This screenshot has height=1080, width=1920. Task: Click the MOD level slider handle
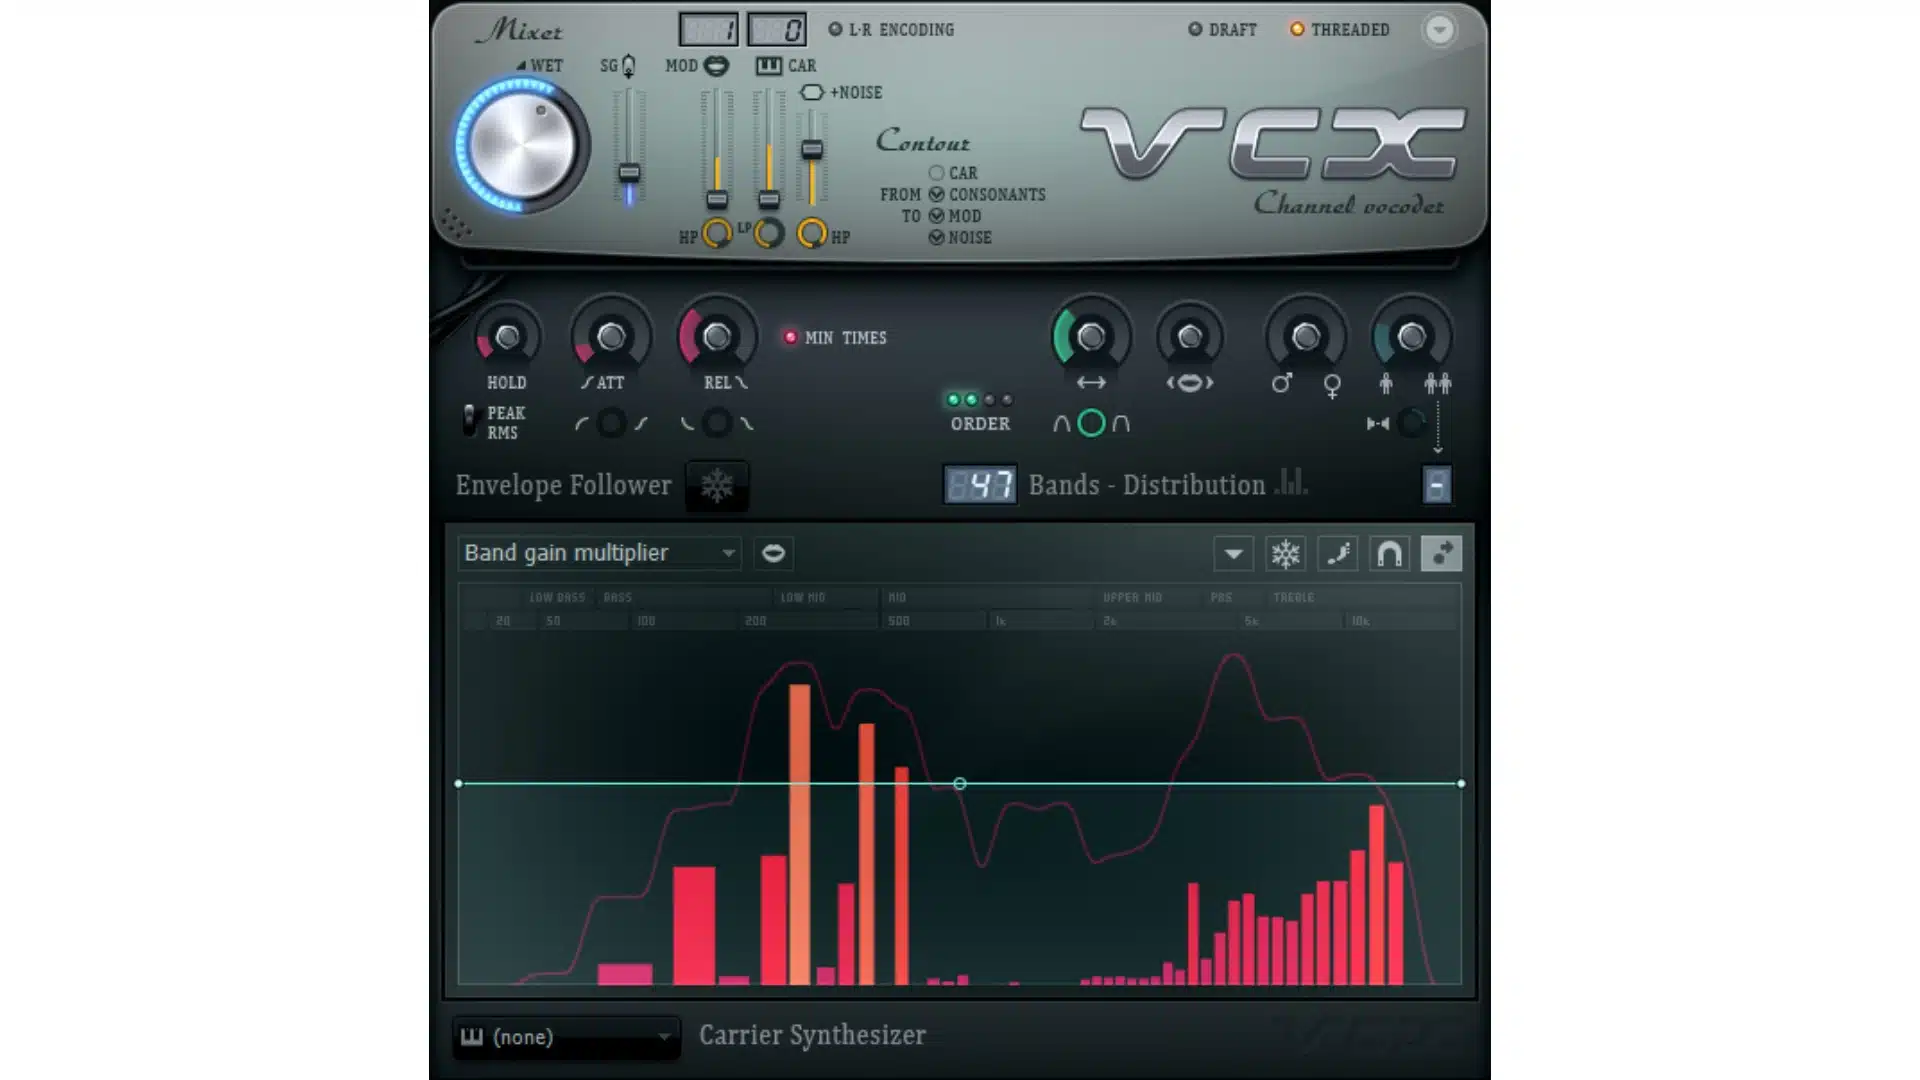point(717,198)
